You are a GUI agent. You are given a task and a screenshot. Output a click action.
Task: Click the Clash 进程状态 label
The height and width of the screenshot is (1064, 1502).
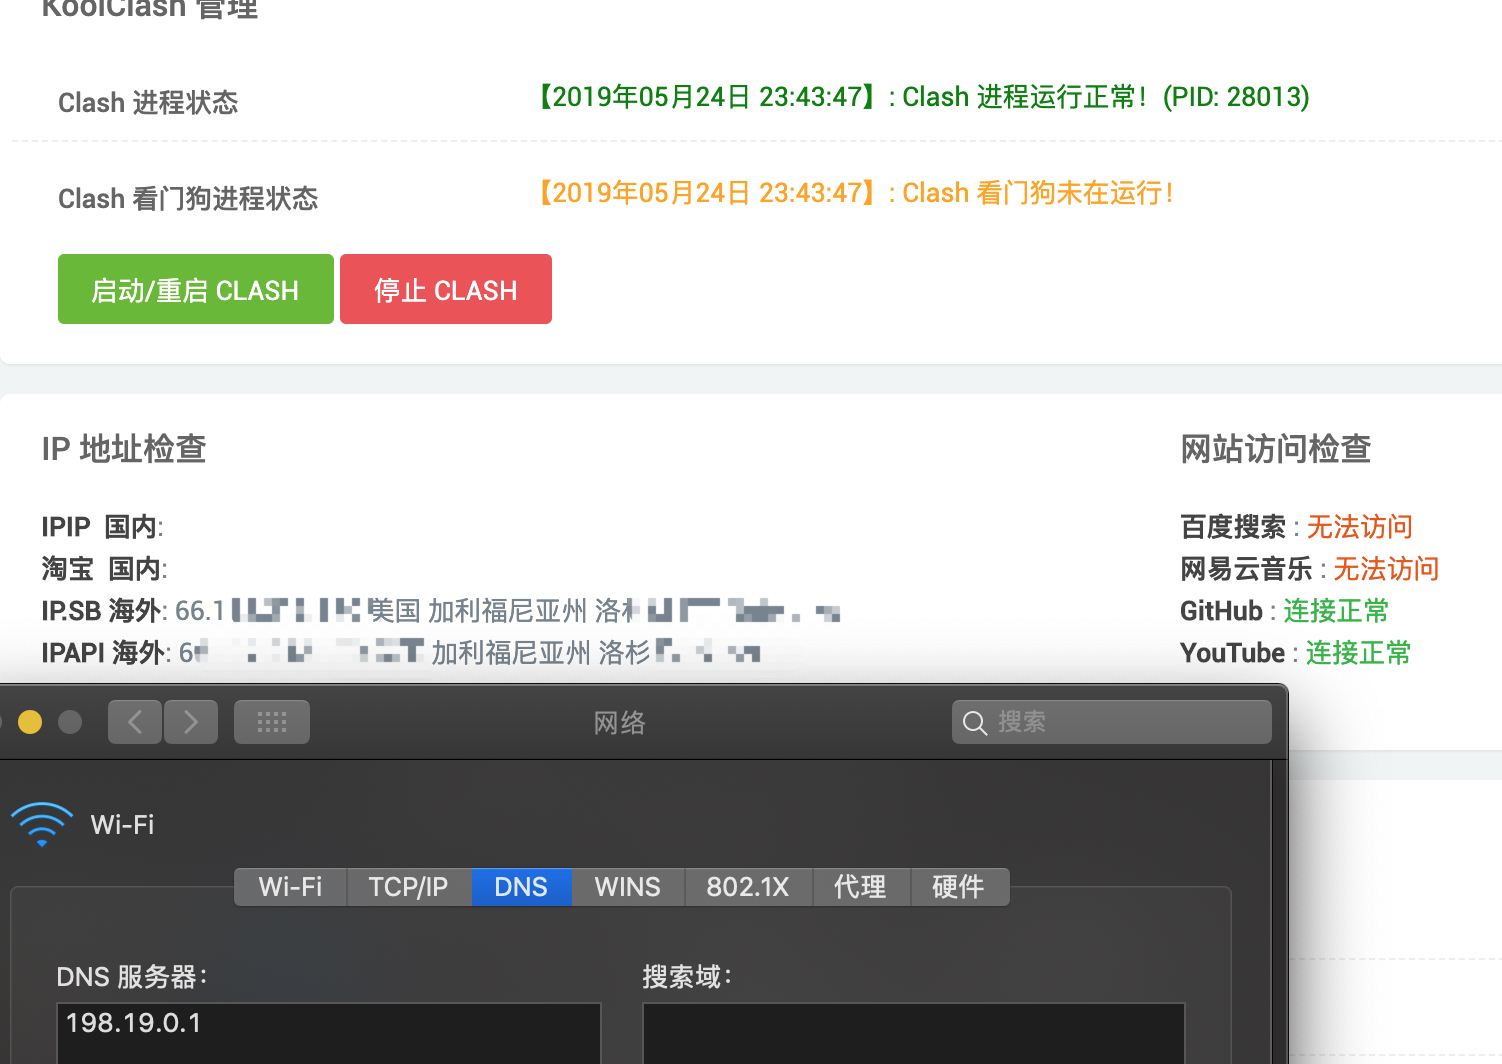[148, 103]
